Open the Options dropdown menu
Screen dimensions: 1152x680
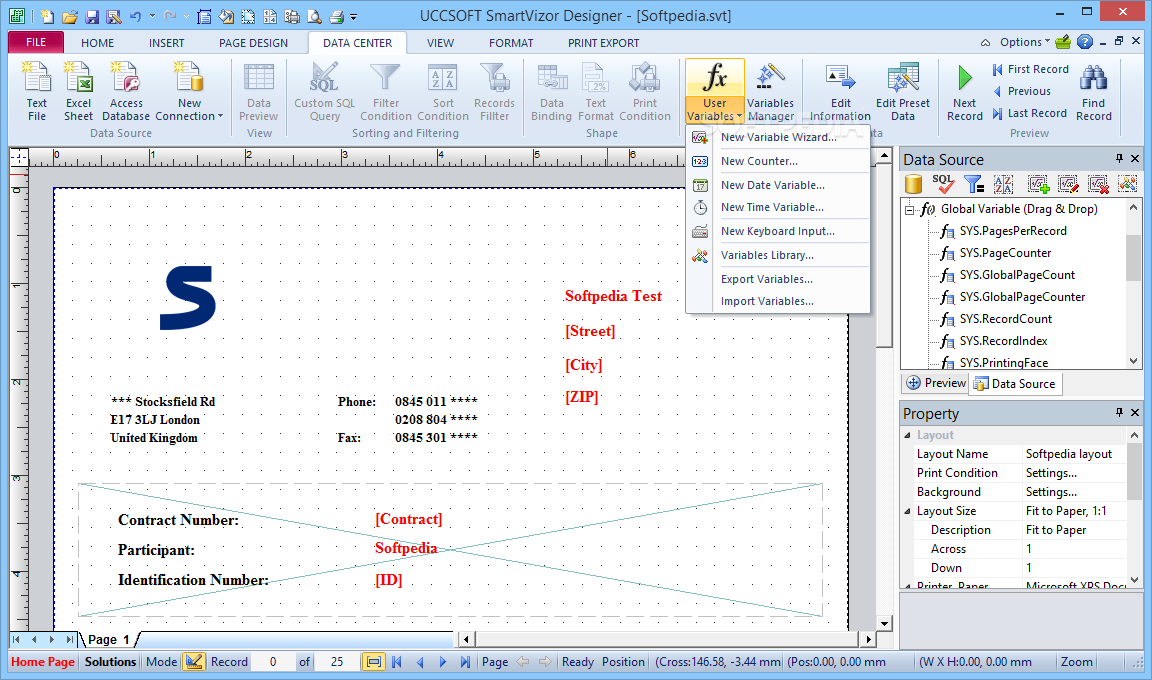click(x=1024, y=42)
